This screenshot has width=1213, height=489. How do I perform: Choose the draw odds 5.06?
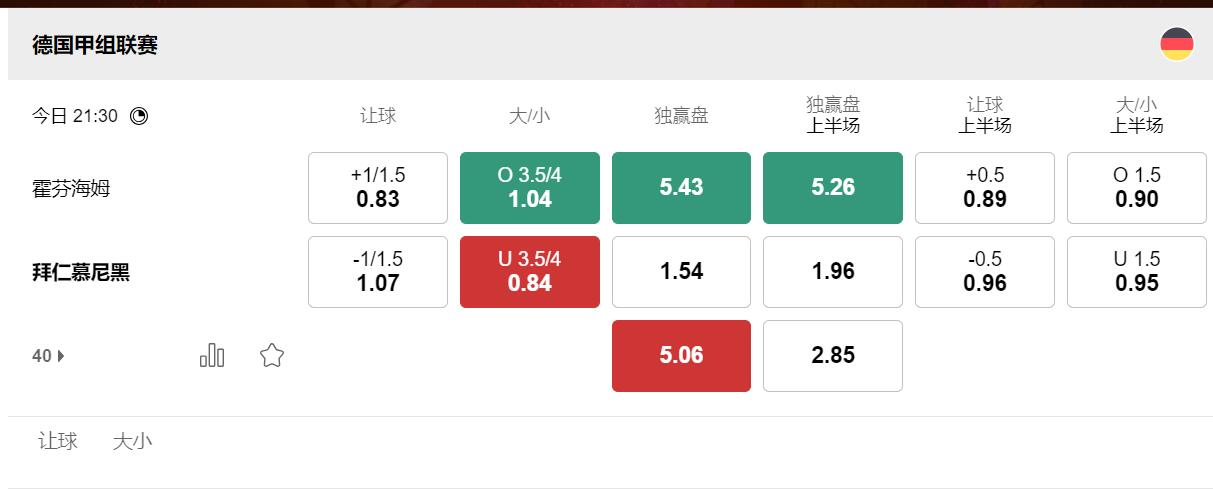point(681,356)
